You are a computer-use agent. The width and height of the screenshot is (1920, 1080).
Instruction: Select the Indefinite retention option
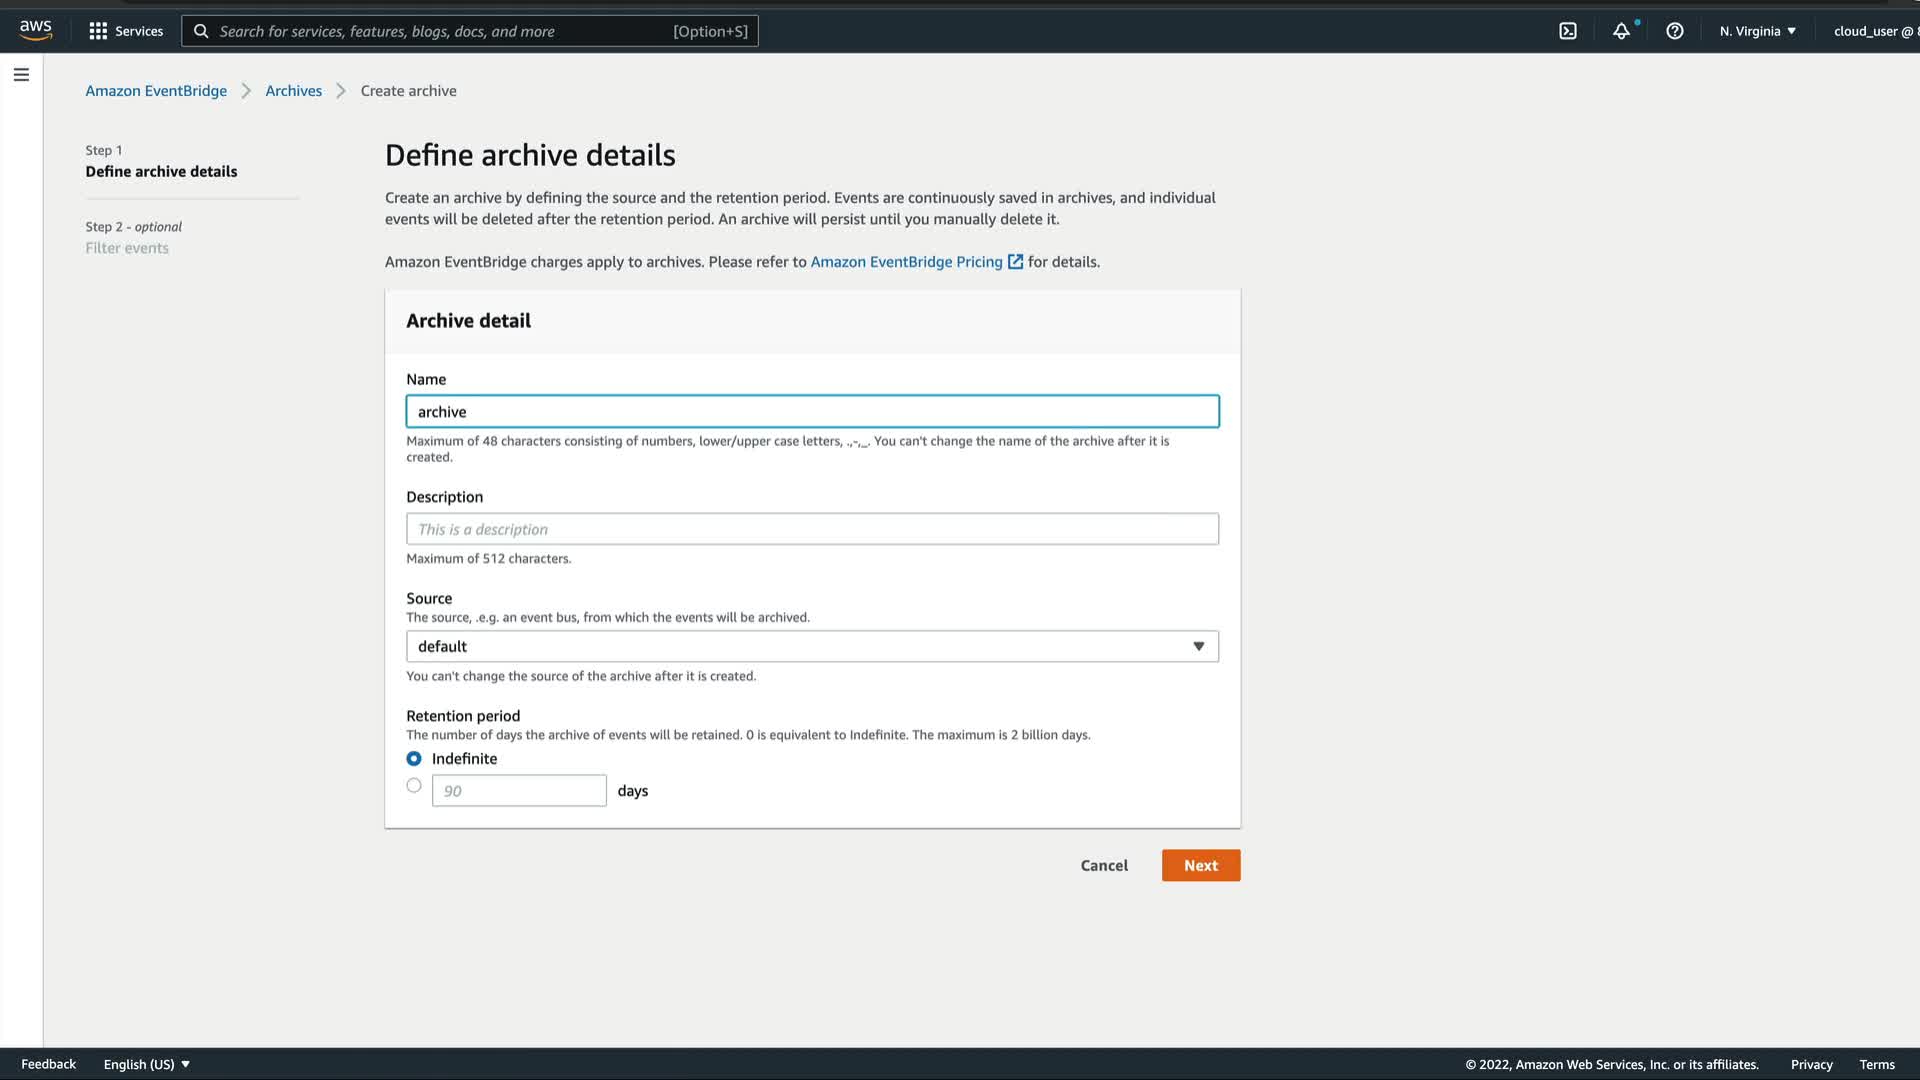414,759
